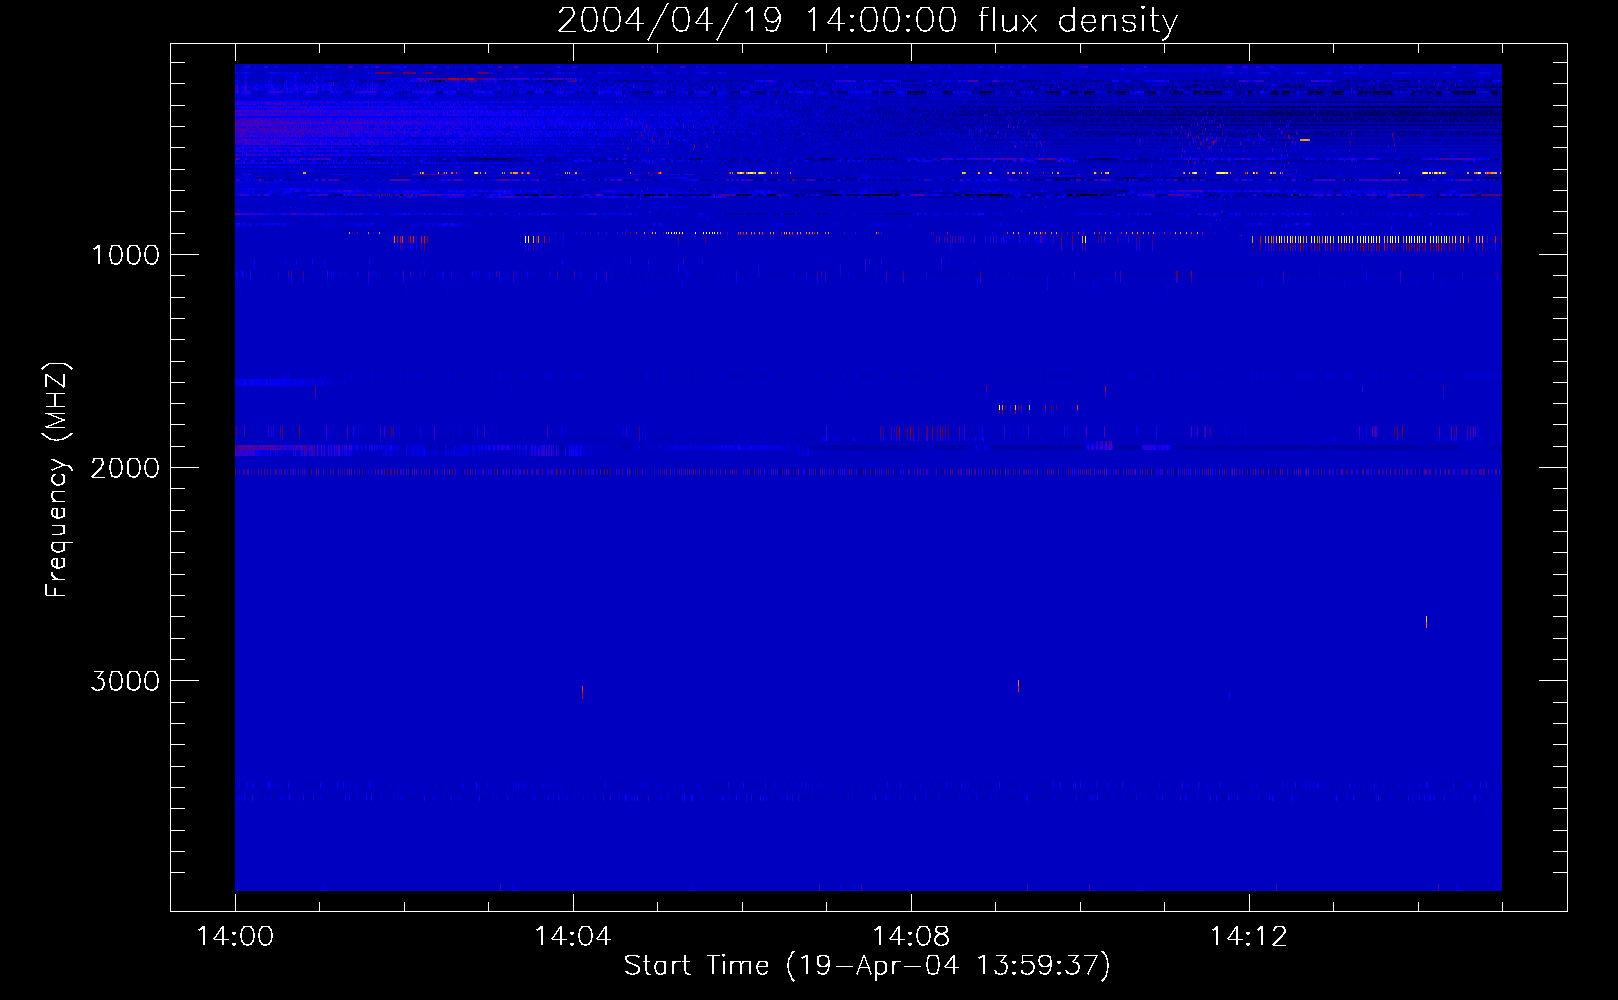Screen dimensions: 1618x1000
Task: Select the 'Frequency (MHZ)' y-axis label
Action: point(57,480)
